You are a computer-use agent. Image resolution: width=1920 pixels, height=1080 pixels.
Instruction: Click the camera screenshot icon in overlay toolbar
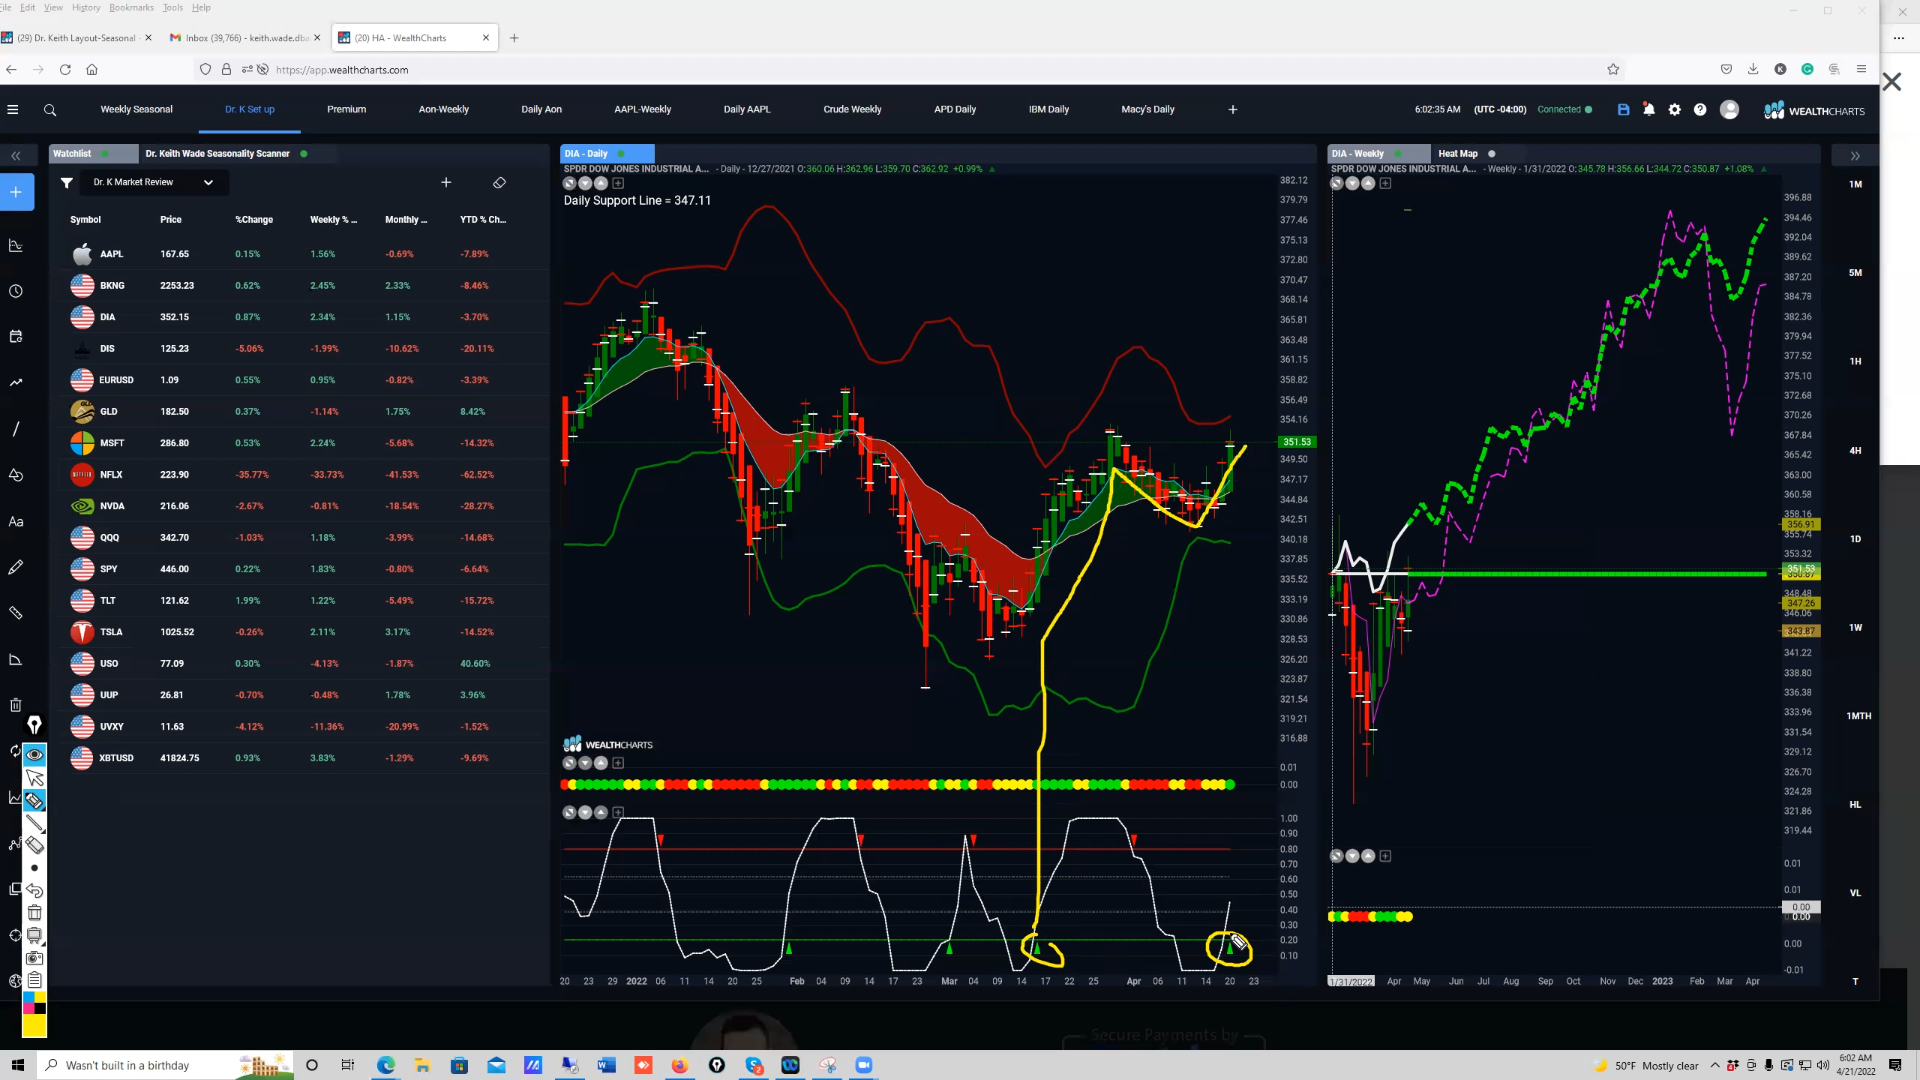(34, 957)
